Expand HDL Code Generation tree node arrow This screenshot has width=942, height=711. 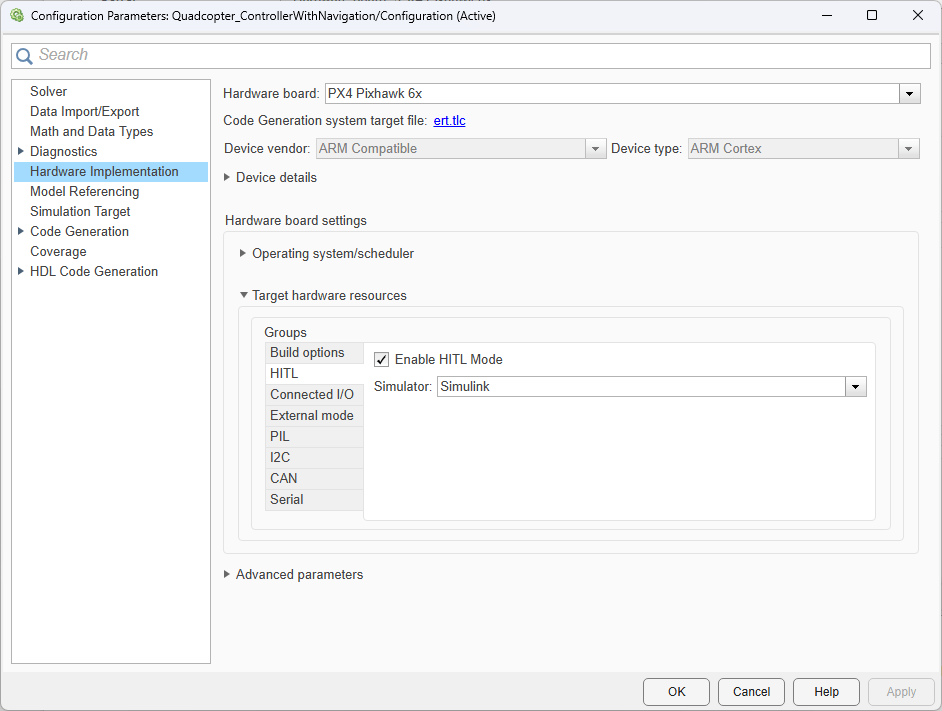tap(20, 271)
